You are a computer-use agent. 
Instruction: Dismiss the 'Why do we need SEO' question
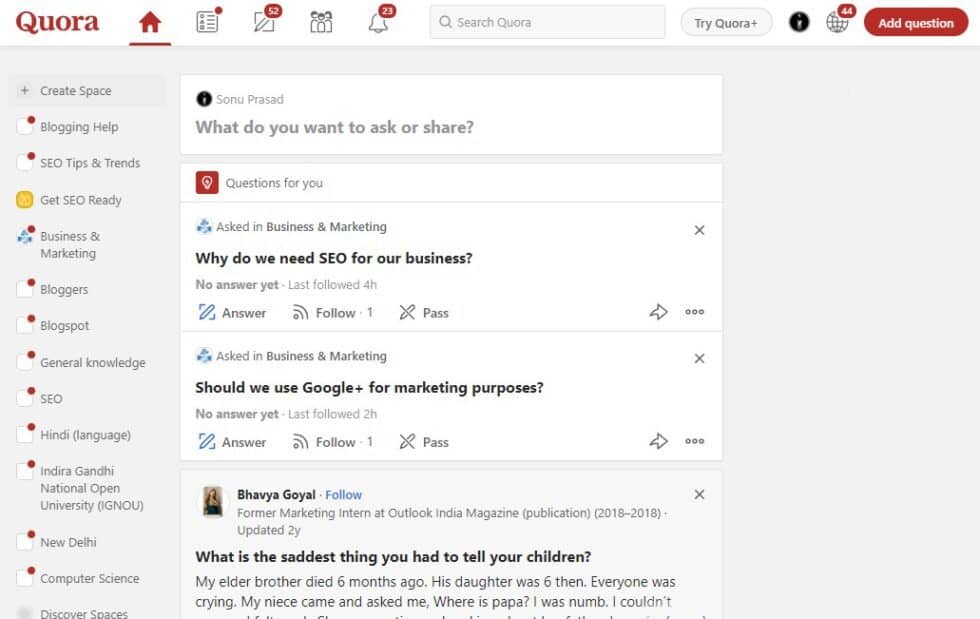tap(699, 230)
